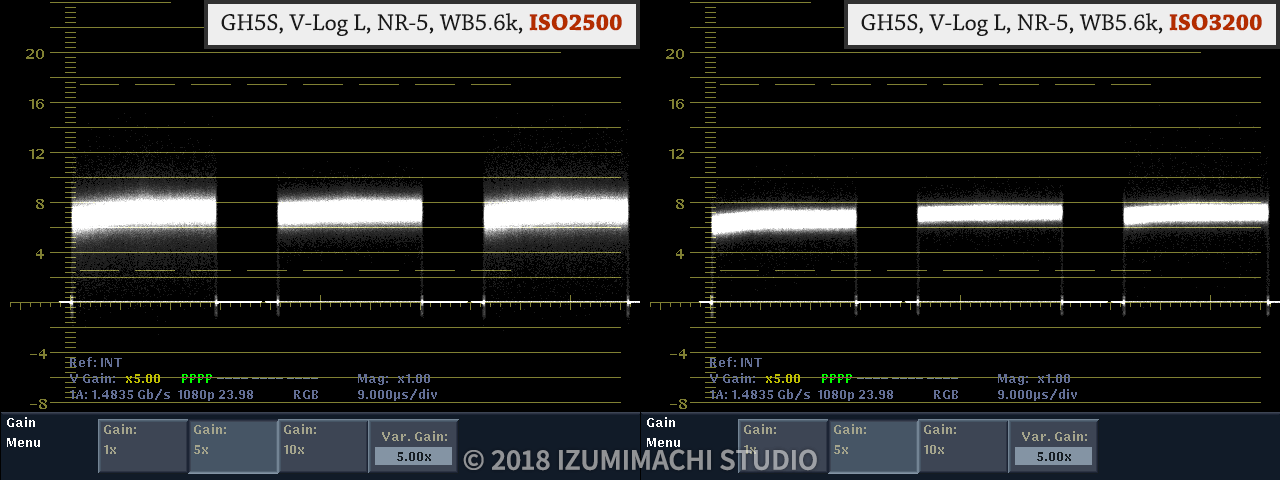Select Gain 5x in the ISO3200 panel

click(x=873, y=446)
